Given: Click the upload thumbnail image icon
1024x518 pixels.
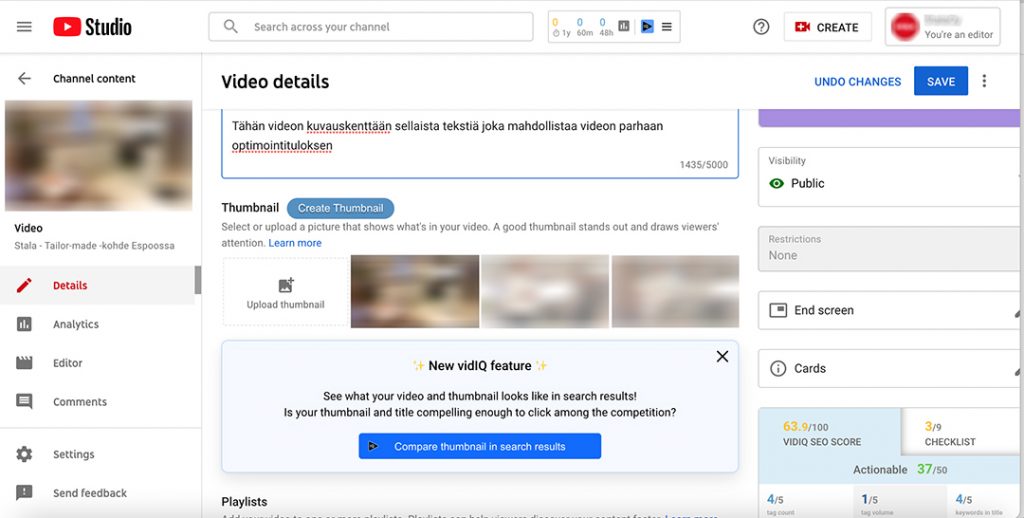Looking at the screenshot, I should [x=285, y=285].
